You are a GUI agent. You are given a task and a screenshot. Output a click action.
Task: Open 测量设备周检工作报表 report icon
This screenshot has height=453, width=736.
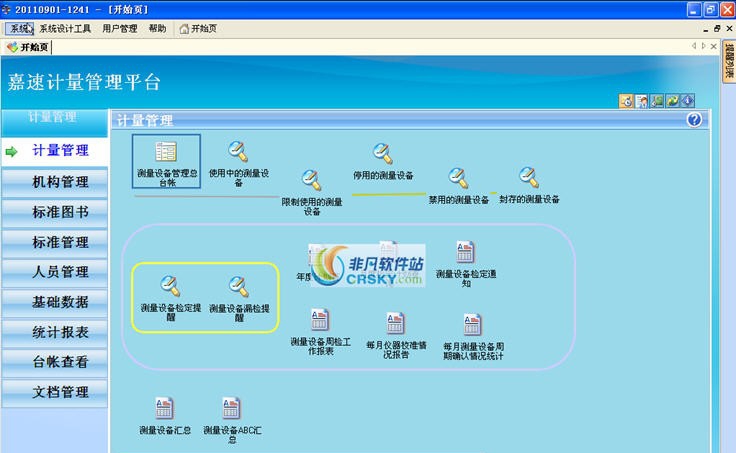click(320, 320)
